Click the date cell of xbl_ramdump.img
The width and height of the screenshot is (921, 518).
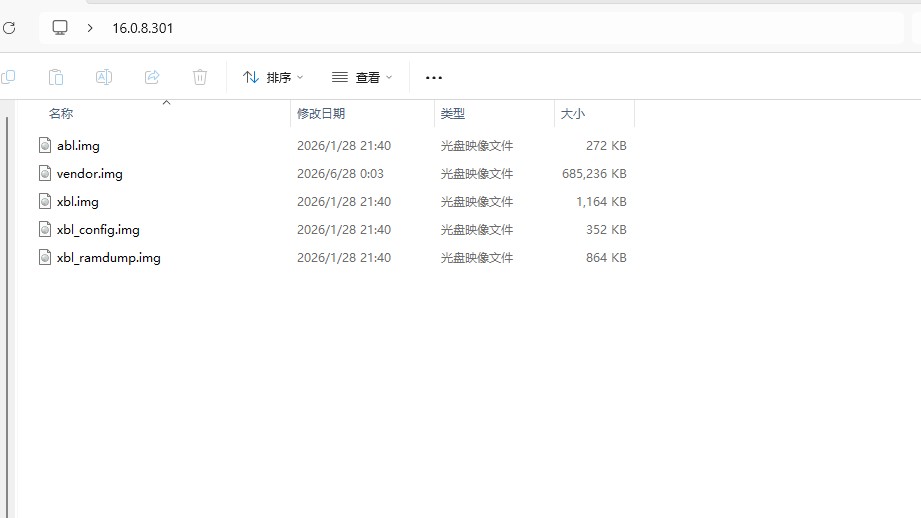click(x=344, y=258)
